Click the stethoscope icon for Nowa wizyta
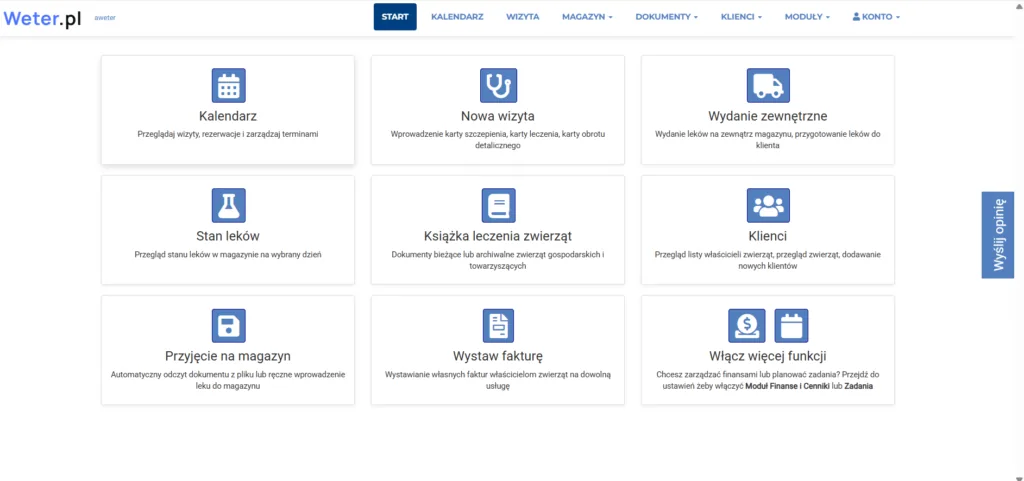The width and height of the screenshot is (1024, 481). click(498, 85)
